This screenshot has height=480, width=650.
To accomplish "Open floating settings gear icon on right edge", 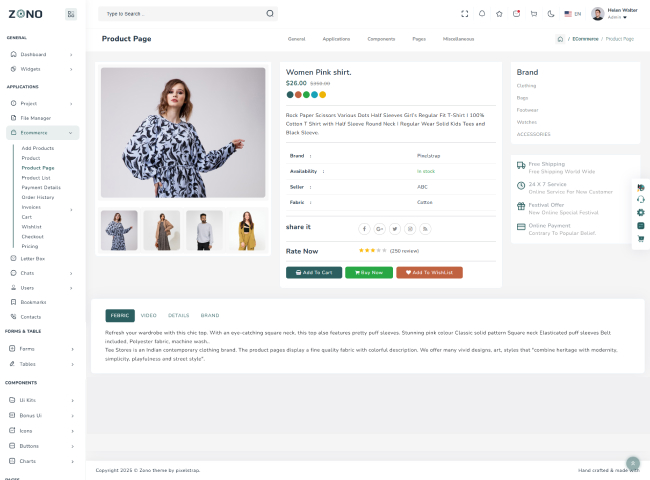I will point(640,213).
